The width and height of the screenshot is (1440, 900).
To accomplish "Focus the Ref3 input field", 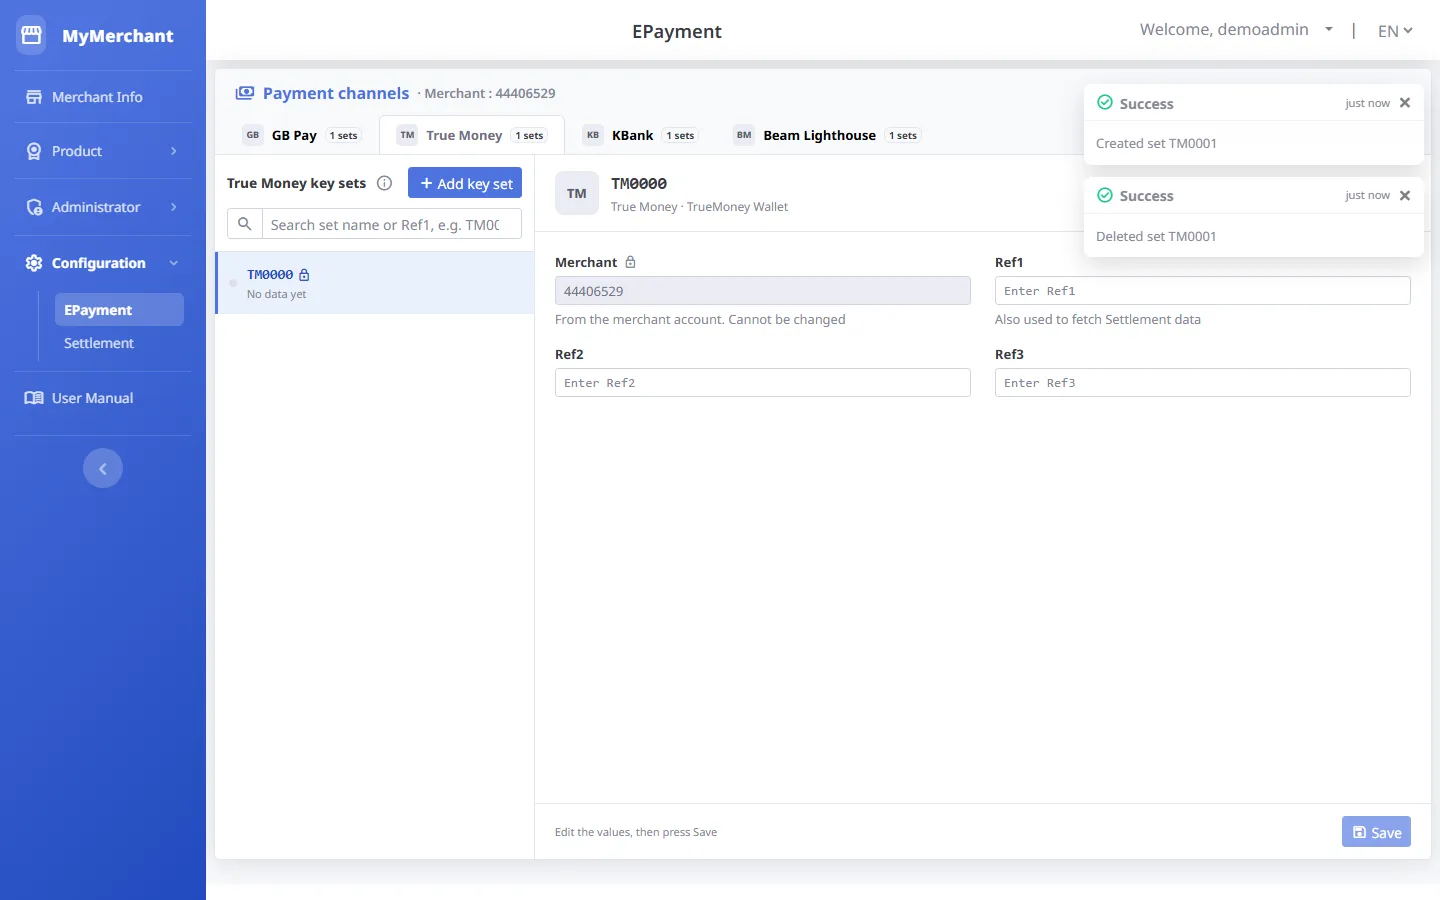I will click(x=1203, y=383).
